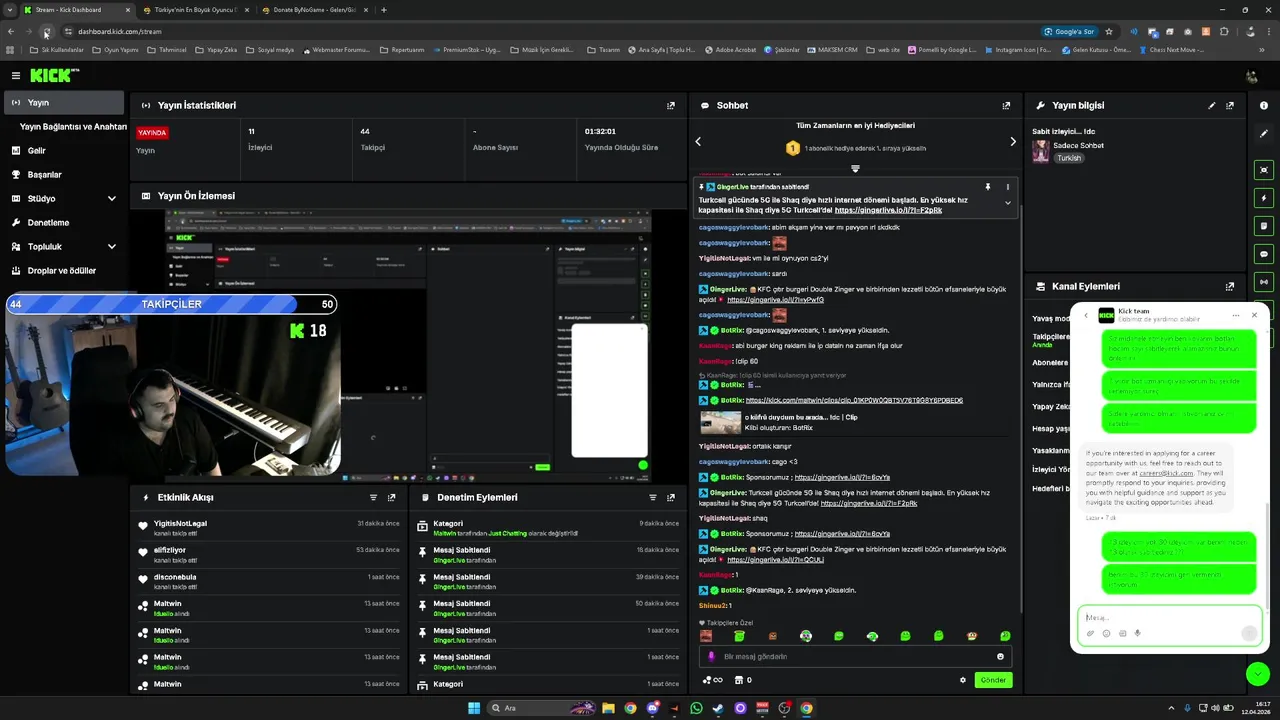Viewport: 1280px width, 720px height.
Task: Click the broadcast signal icon in right rail
Action: 1264,282
